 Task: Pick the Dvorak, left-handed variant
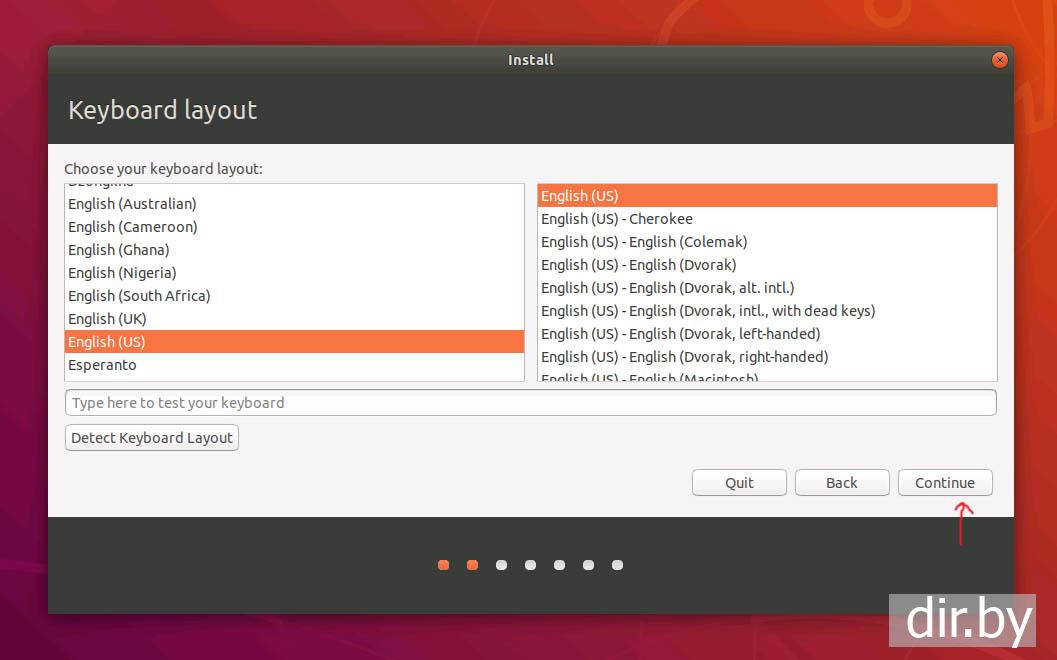tap(767, 333)
